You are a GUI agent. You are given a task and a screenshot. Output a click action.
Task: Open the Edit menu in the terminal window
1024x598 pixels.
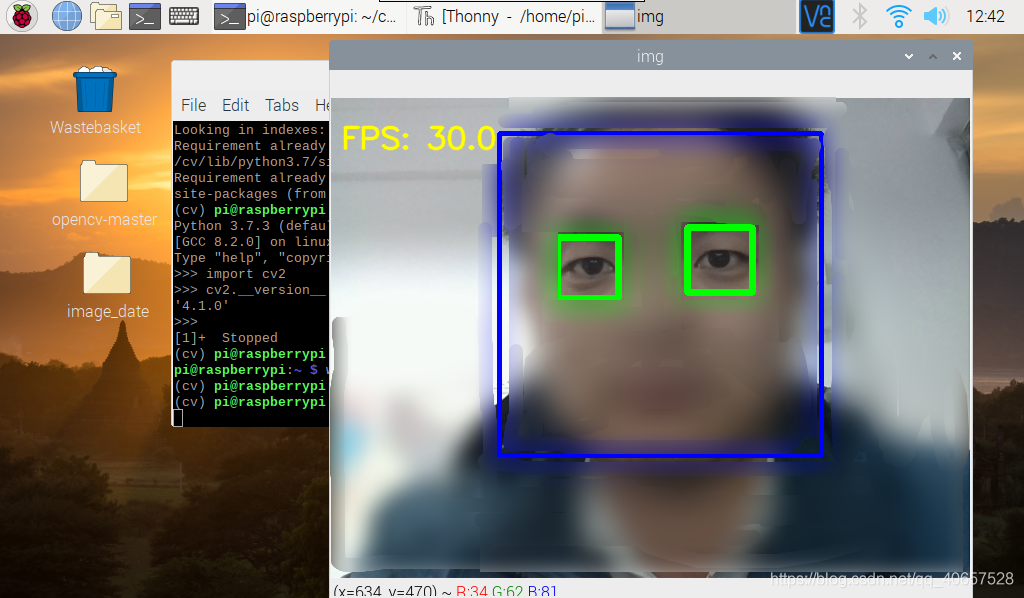(235, 105)
